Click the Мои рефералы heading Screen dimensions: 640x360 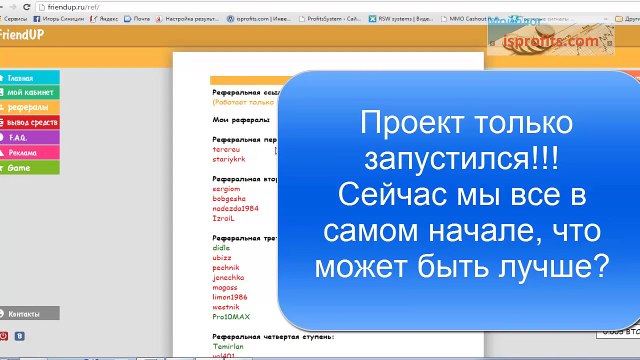coord(241,120)
